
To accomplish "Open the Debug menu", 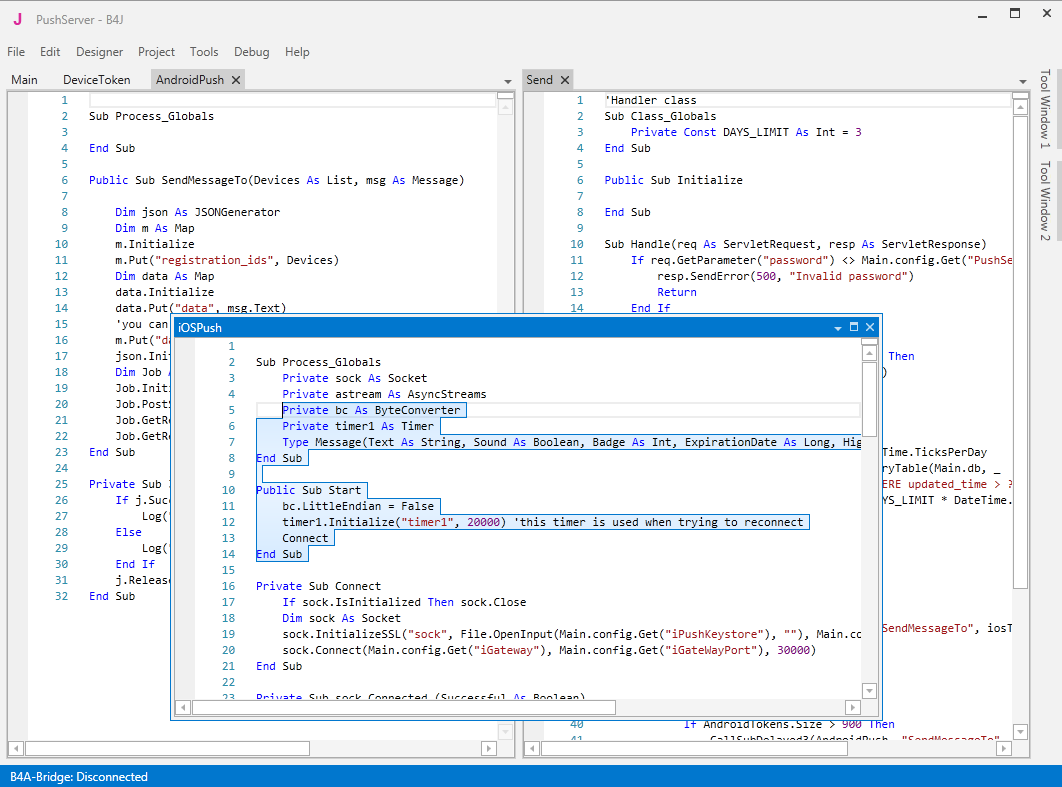I will pos(251,52).
